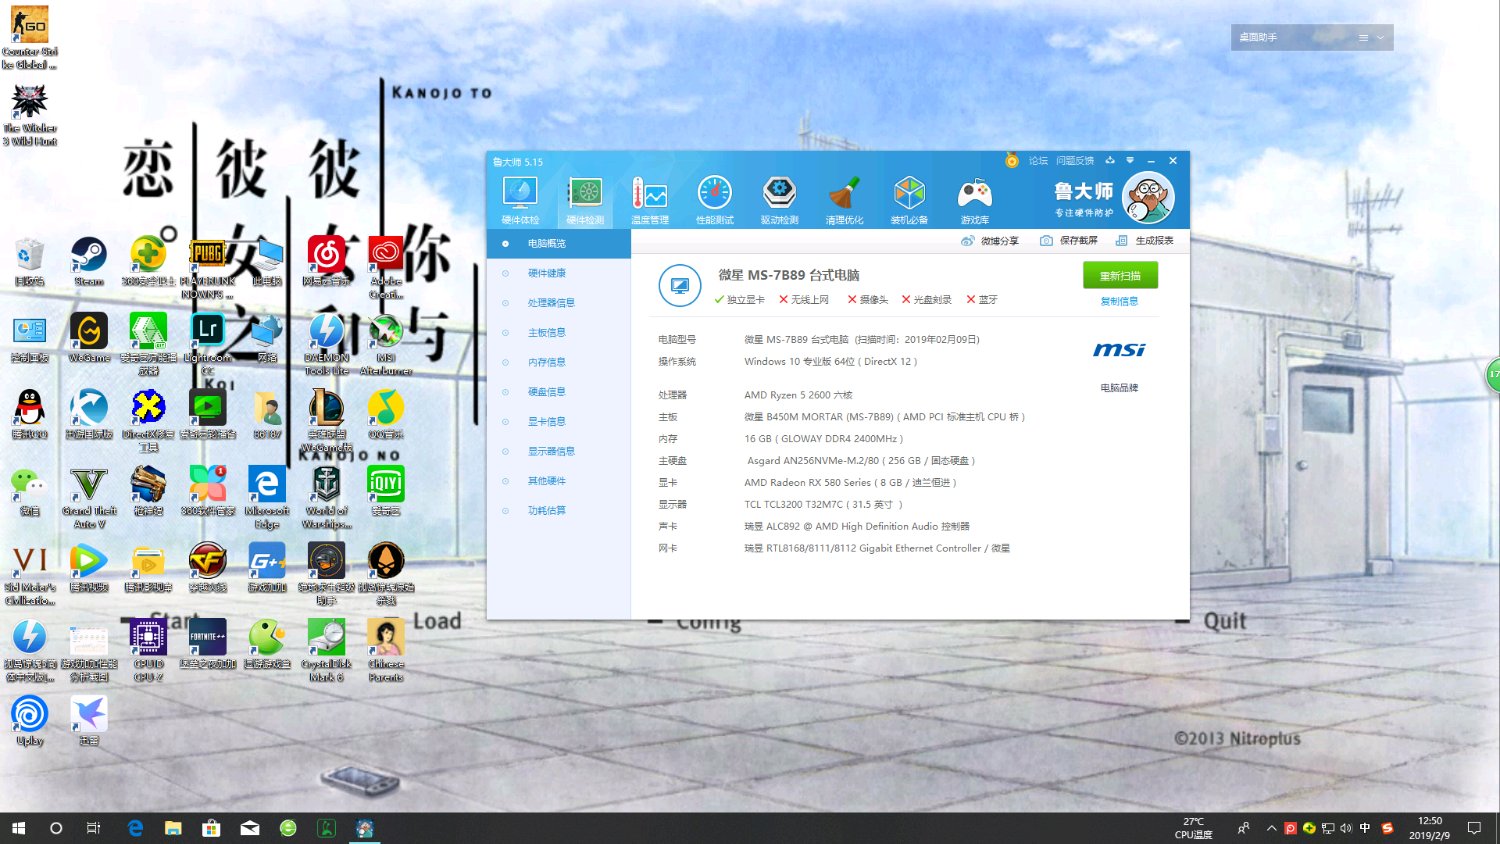Open the 问题反馈 link
The image size is (1500, 844).
tap(1075, 161)
